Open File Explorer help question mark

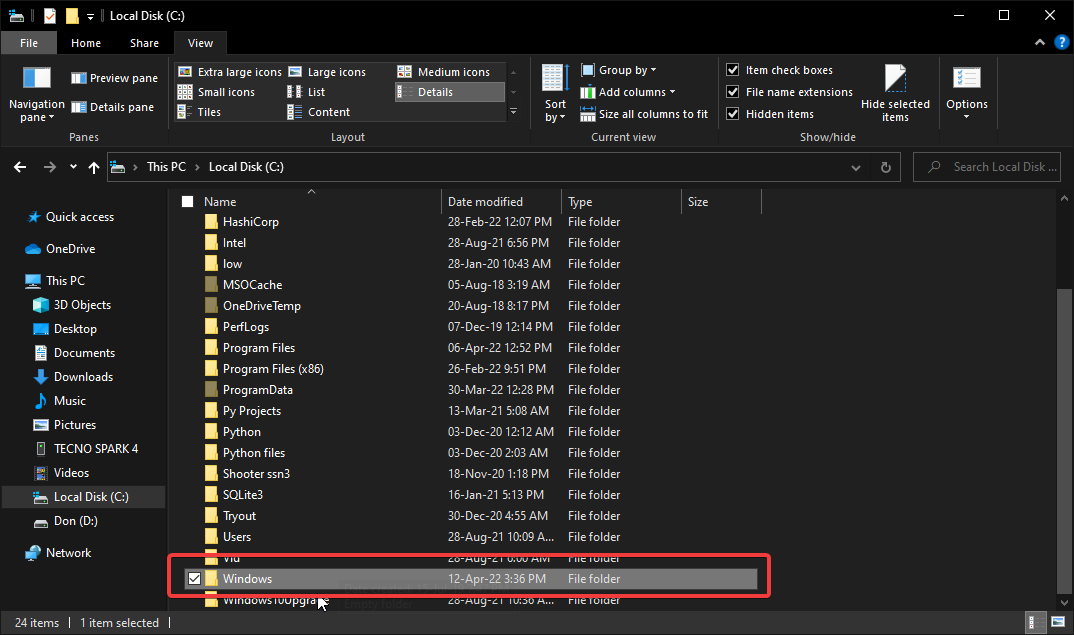(1061, 42)
